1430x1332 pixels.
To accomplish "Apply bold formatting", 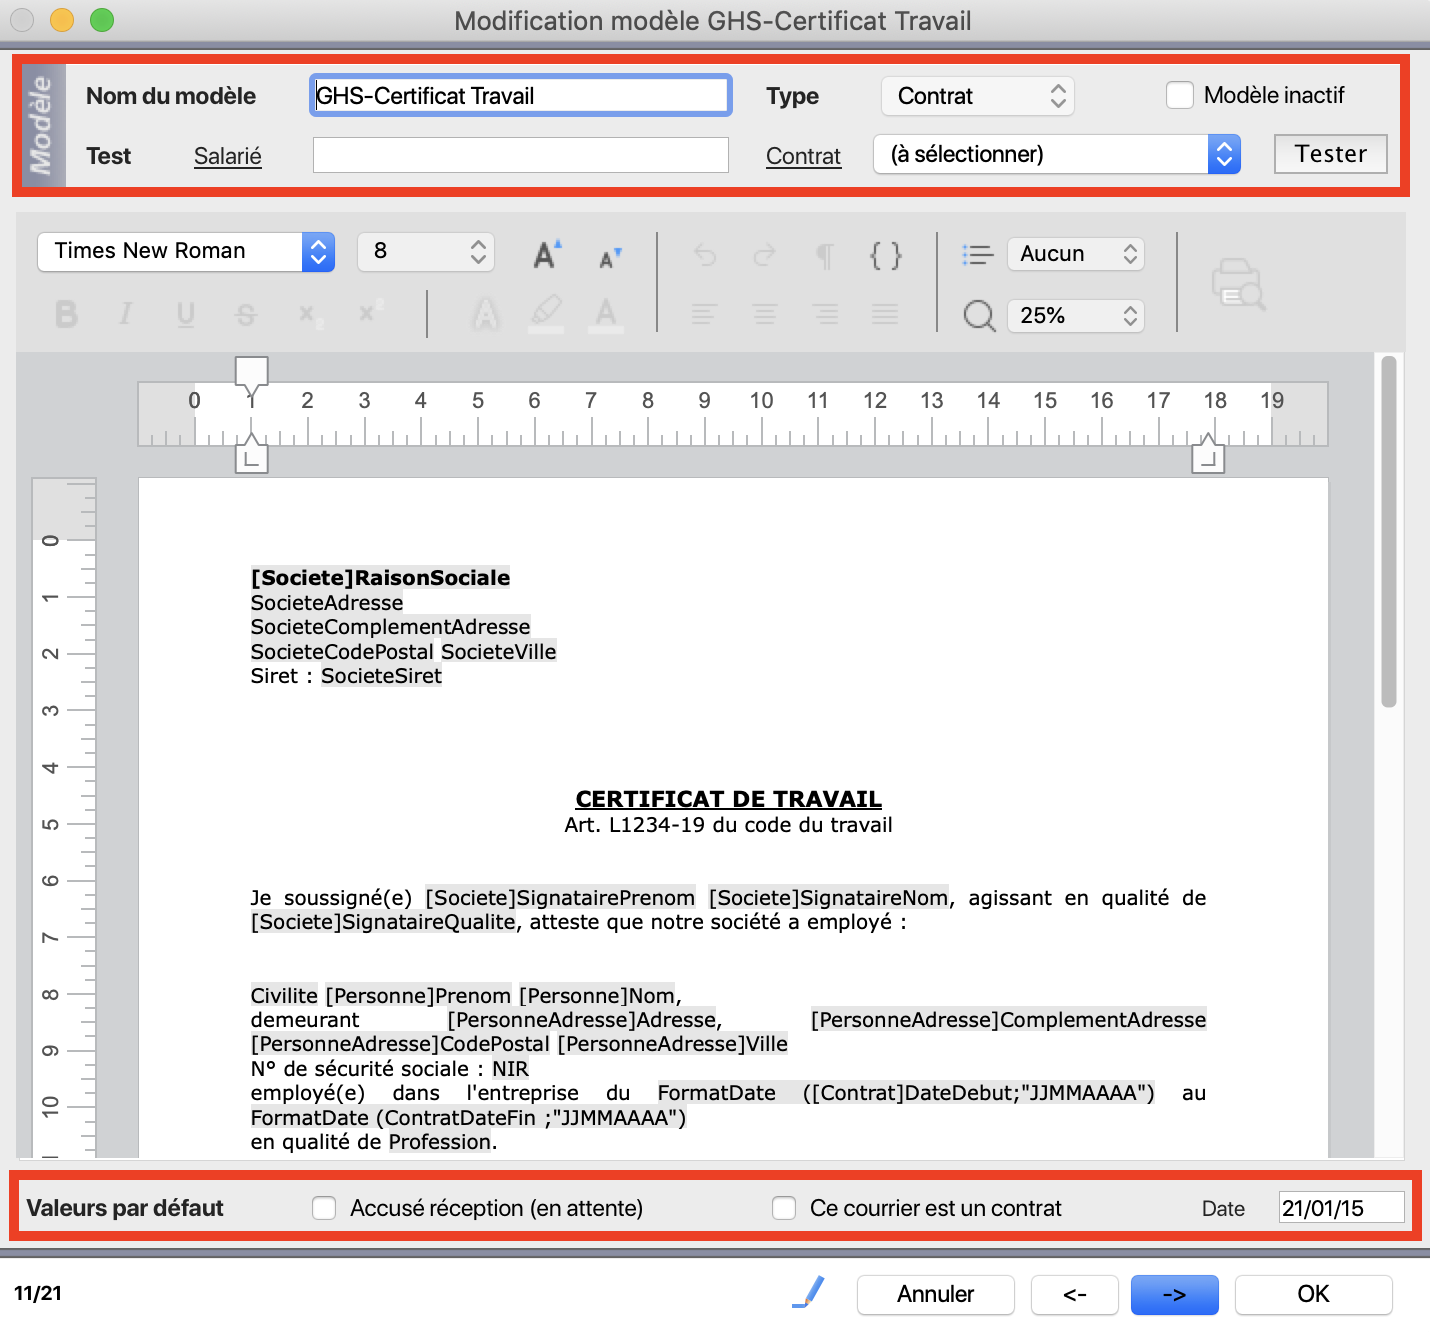I will [67, 314].
